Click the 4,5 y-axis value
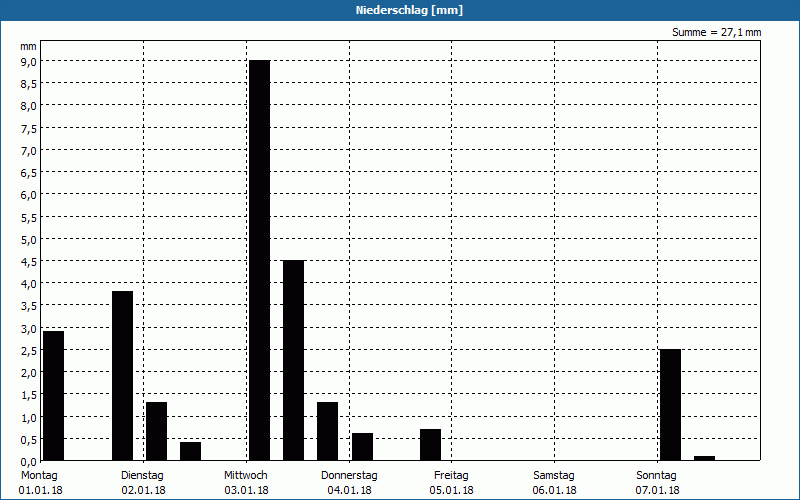The width and height of the screenshot is (800, 500). 29,262
